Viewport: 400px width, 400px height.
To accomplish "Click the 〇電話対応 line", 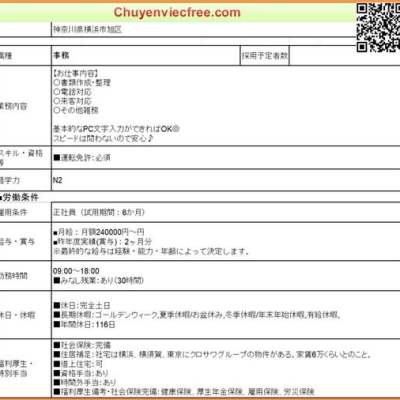I will [72, 92].
